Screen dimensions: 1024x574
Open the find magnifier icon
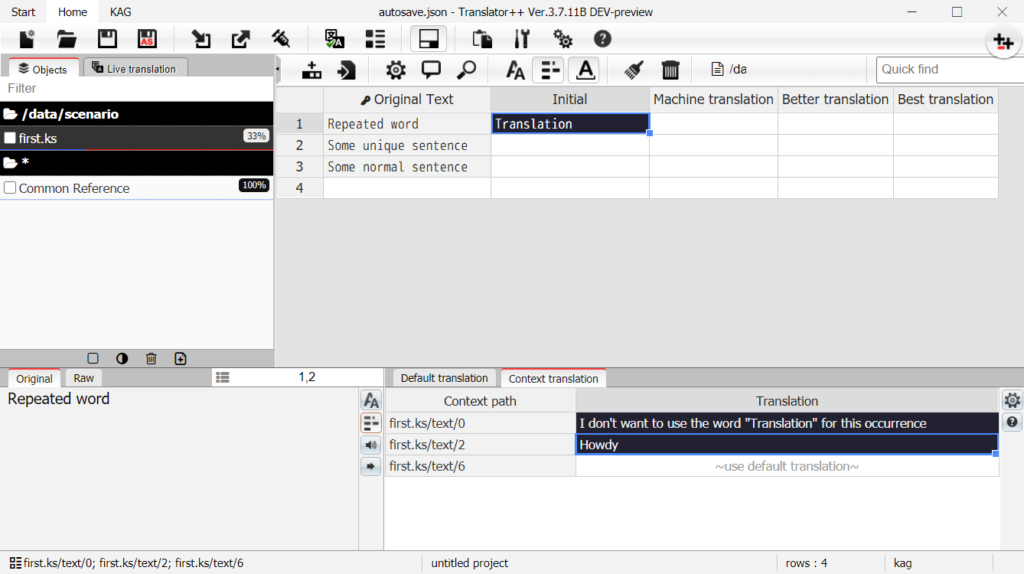coord(466,70)
